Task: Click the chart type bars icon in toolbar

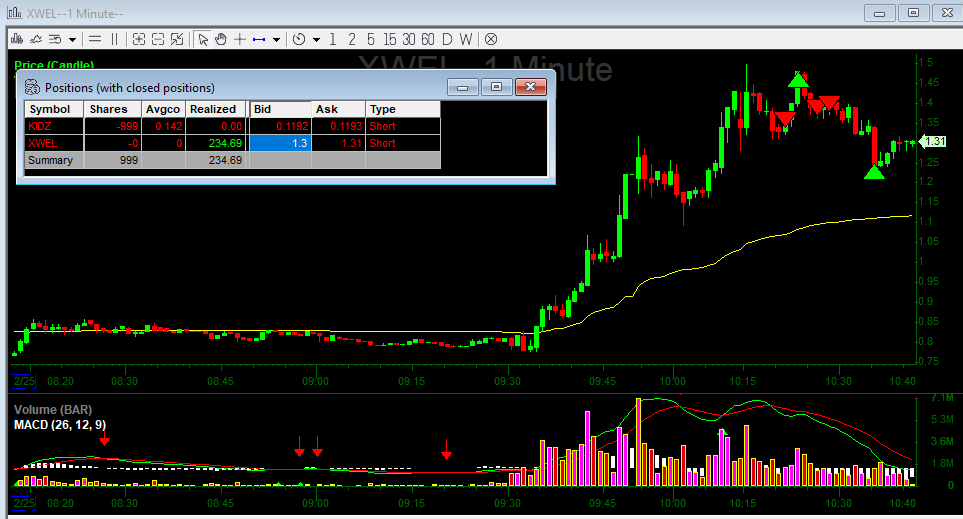Action: [x=17, y=39]
